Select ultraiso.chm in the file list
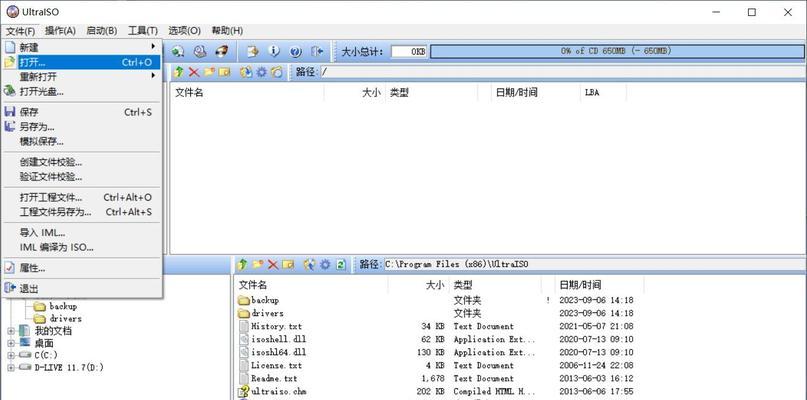This screenshot has width=807, height=400. coord(278,392)
